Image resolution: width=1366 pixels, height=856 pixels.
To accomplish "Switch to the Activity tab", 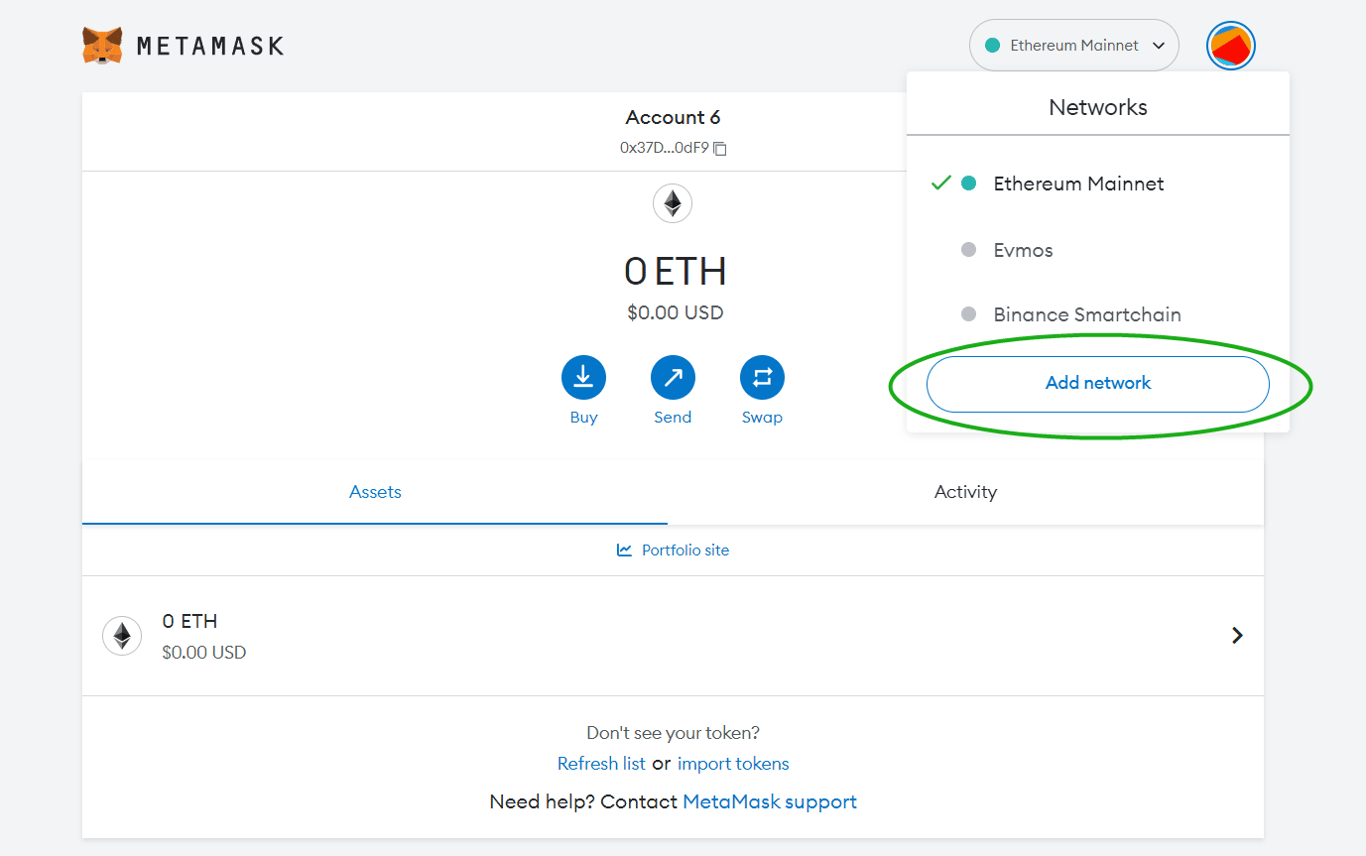I will click(x=966, y=492).
